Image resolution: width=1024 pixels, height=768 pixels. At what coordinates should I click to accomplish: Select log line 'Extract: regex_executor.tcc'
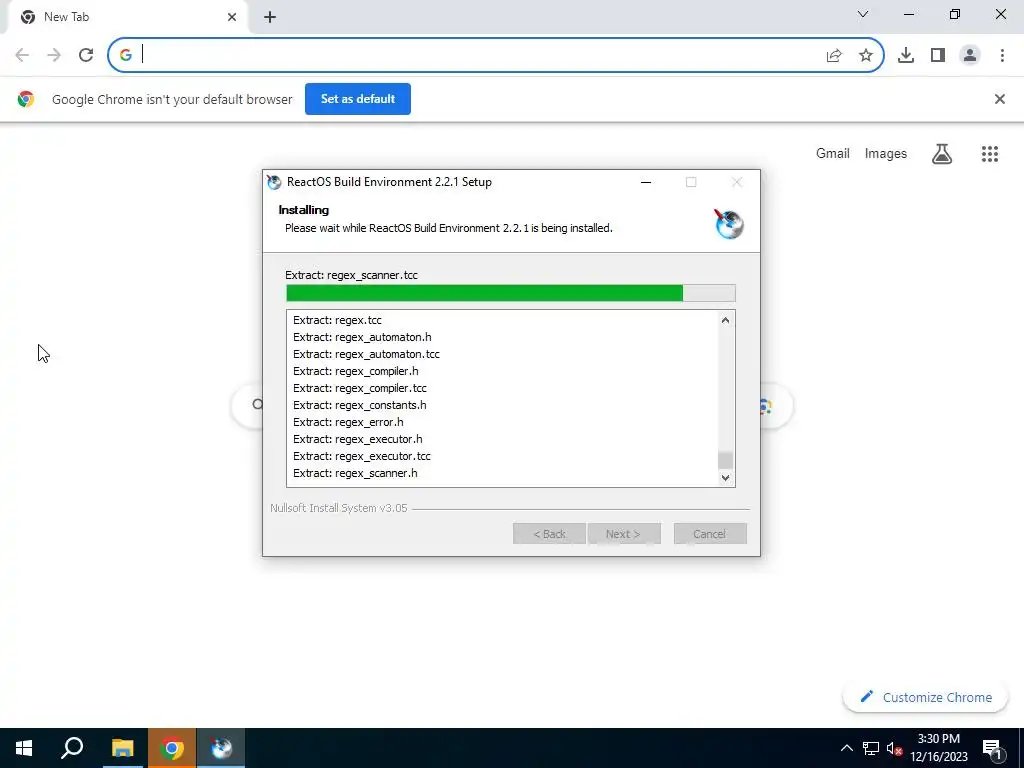(362, 456)
